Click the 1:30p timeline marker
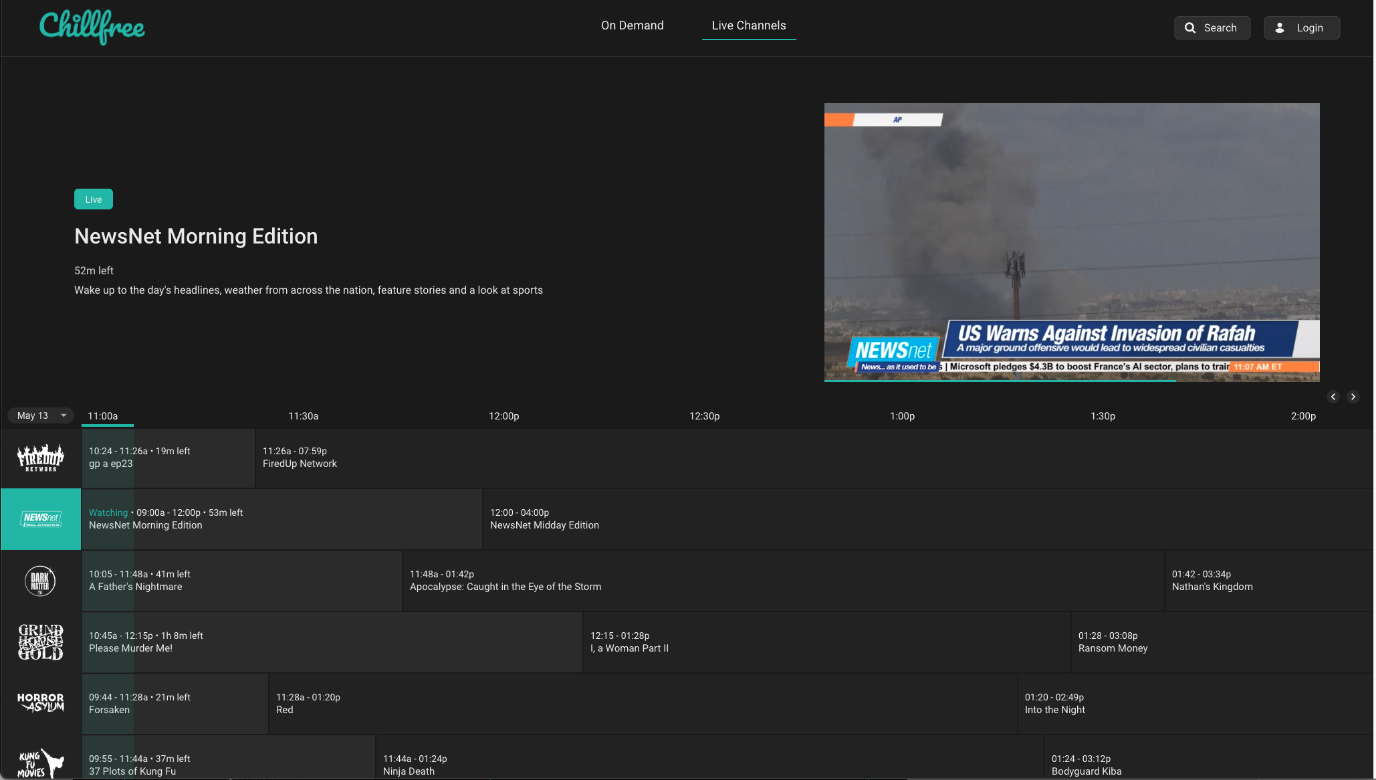Image resolution: width=1376 pixels, height=780 pixels. click(x=1103, y=416)
